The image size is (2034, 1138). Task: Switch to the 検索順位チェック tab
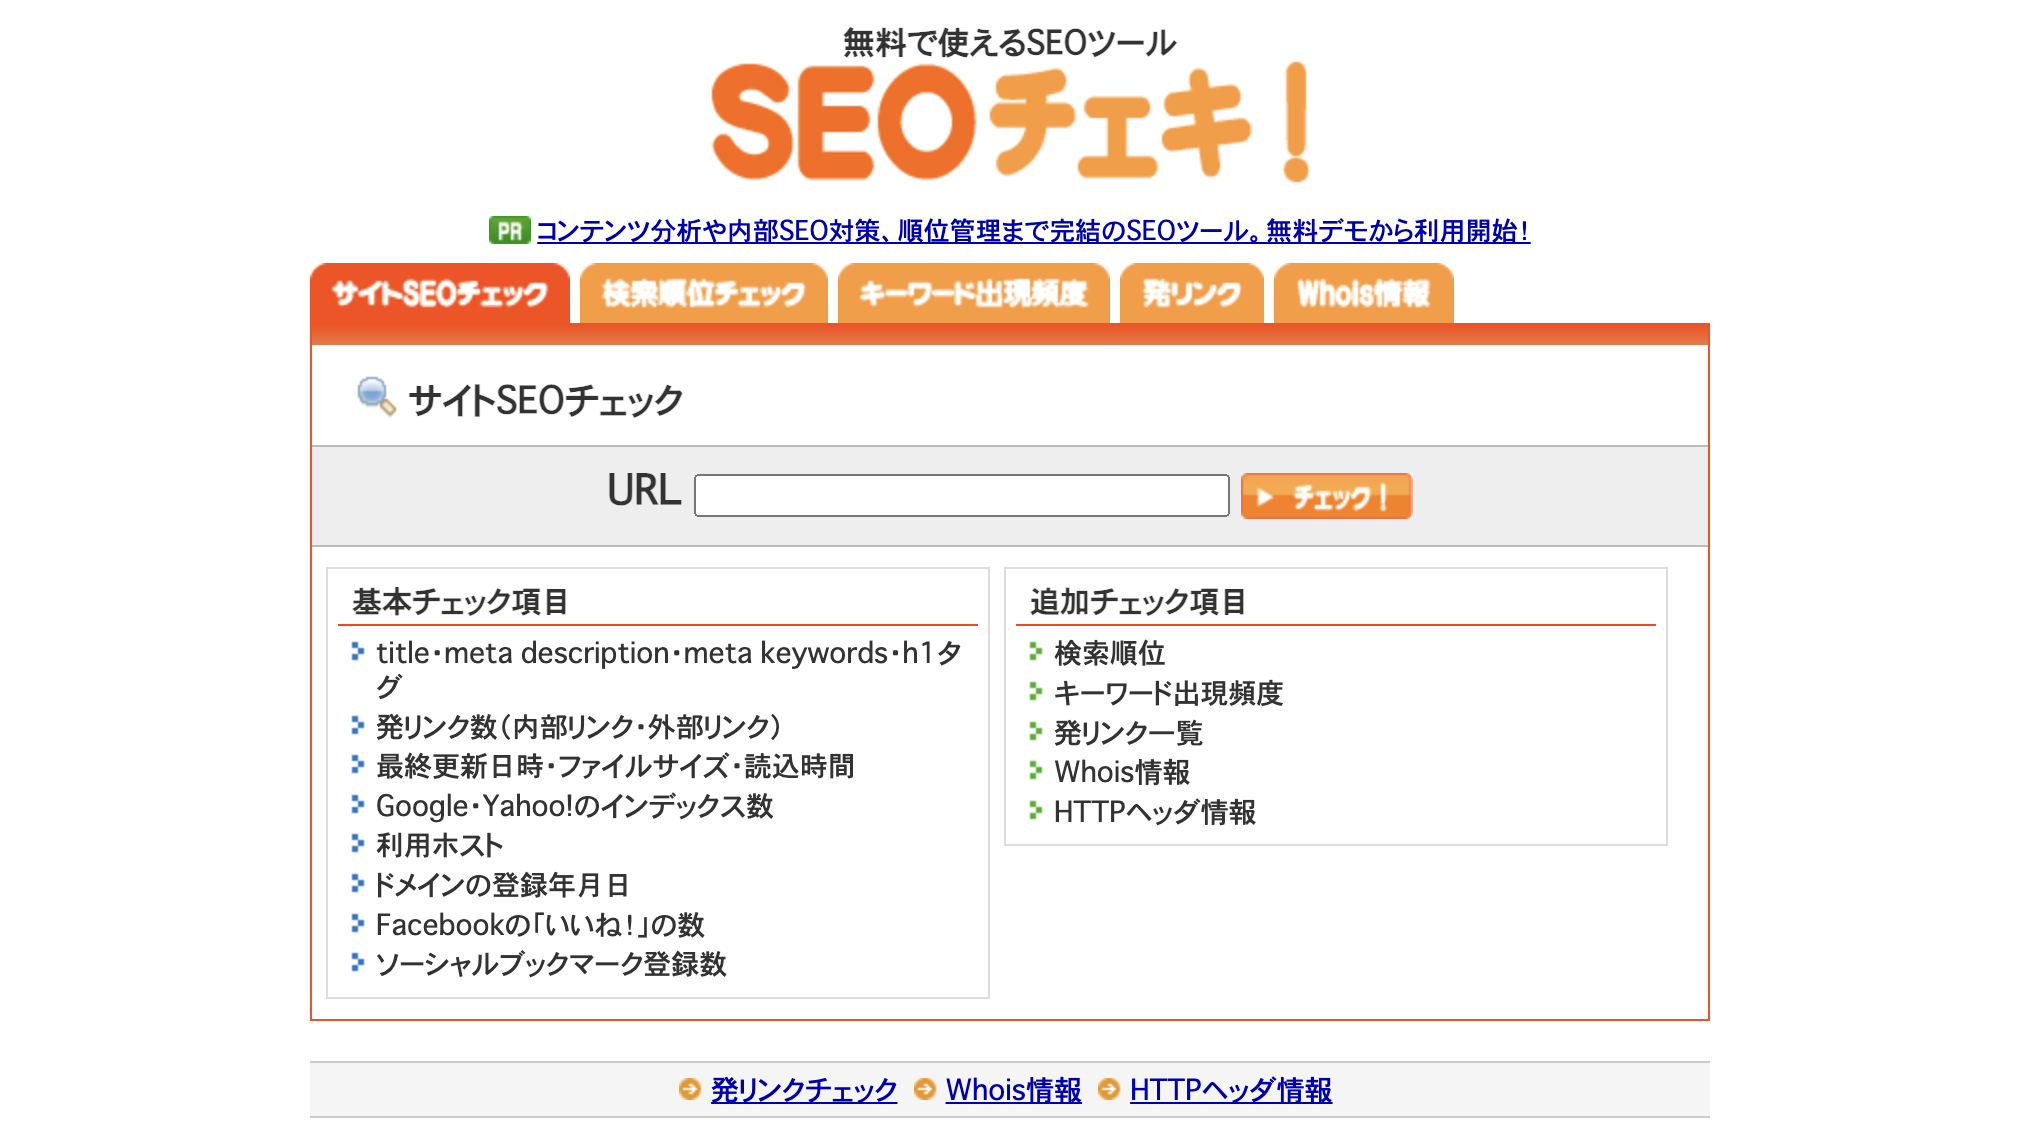(704, 293)
